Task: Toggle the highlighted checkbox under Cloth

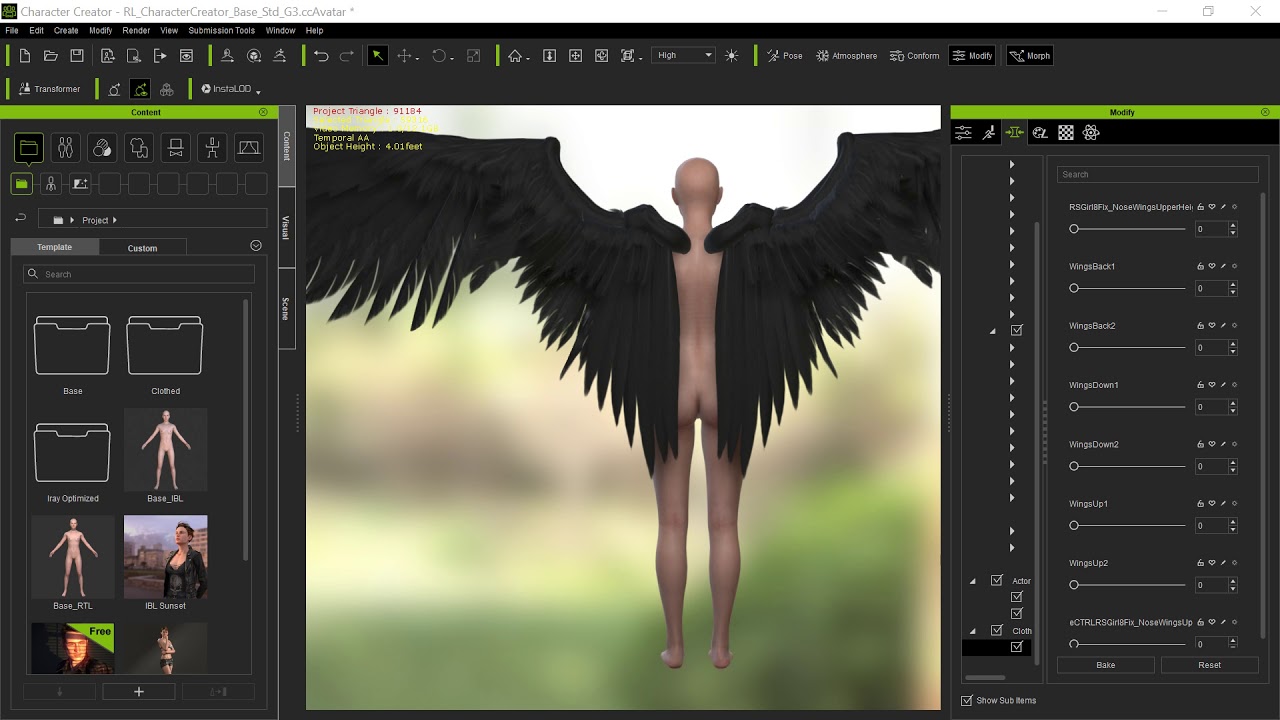Action: click(x=1017, y=647)
